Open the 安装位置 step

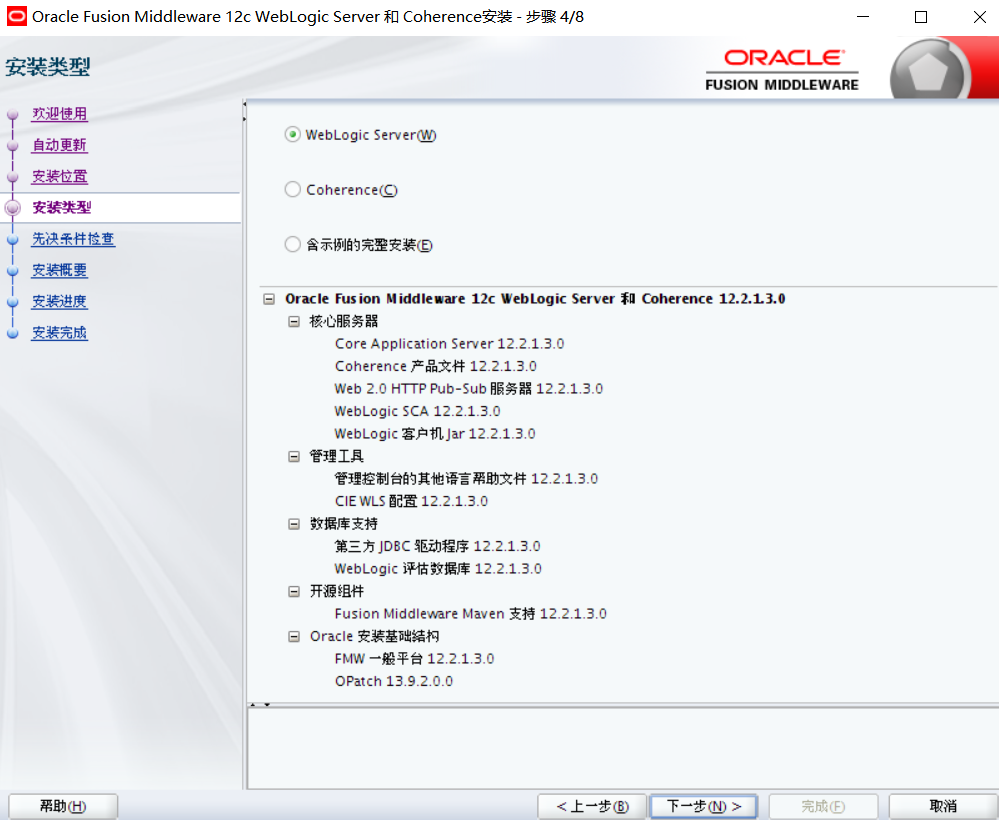(x=58, y=176)
